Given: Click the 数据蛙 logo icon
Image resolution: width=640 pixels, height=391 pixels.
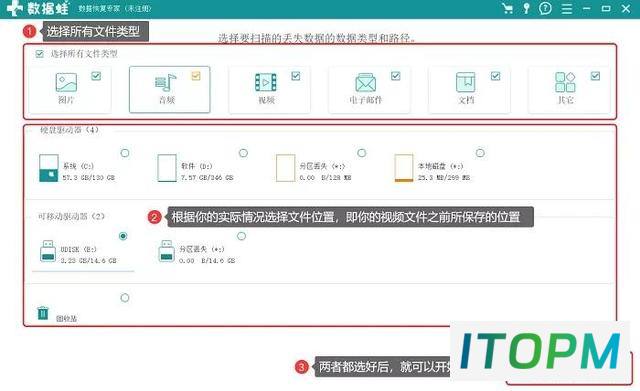Looking at the screenshot, I should [x=15, y=8].
